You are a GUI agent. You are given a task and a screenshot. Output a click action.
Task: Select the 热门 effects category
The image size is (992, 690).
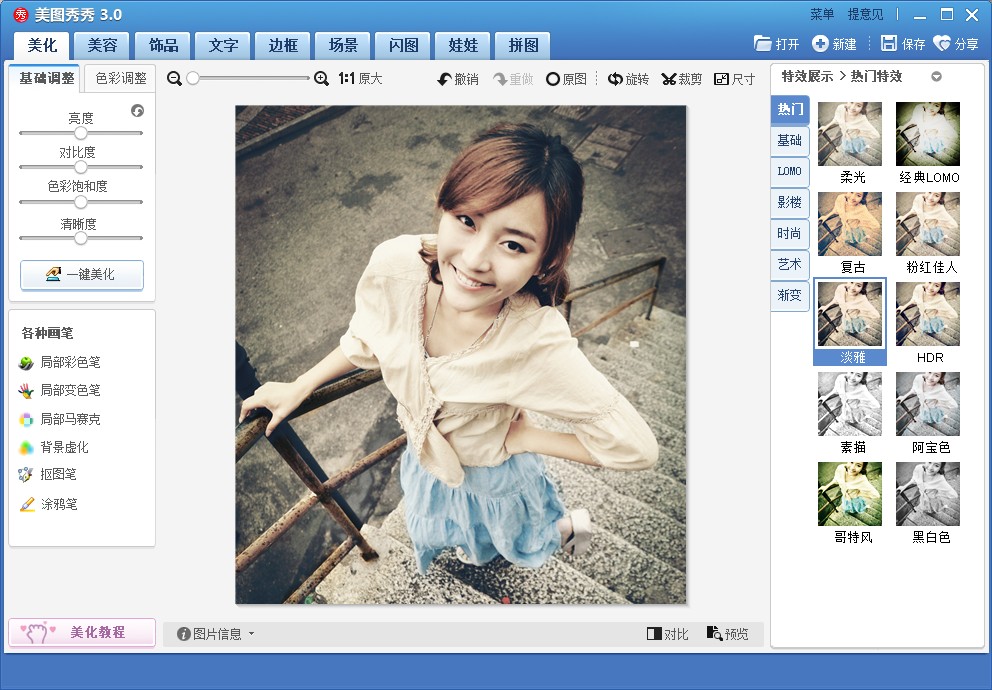click(x=790, y=109)
